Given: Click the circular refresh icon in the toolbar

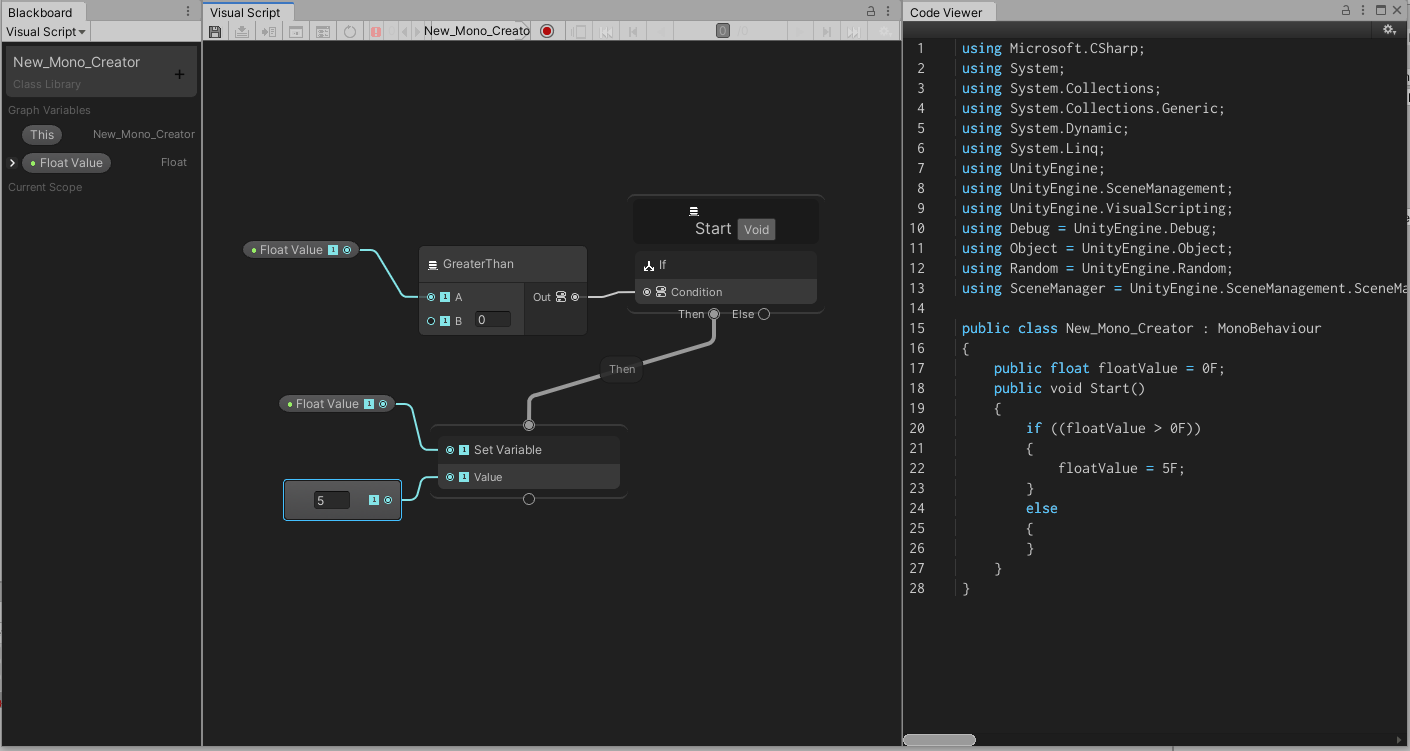Looking at the screenshot, I should tap(349, 31).
